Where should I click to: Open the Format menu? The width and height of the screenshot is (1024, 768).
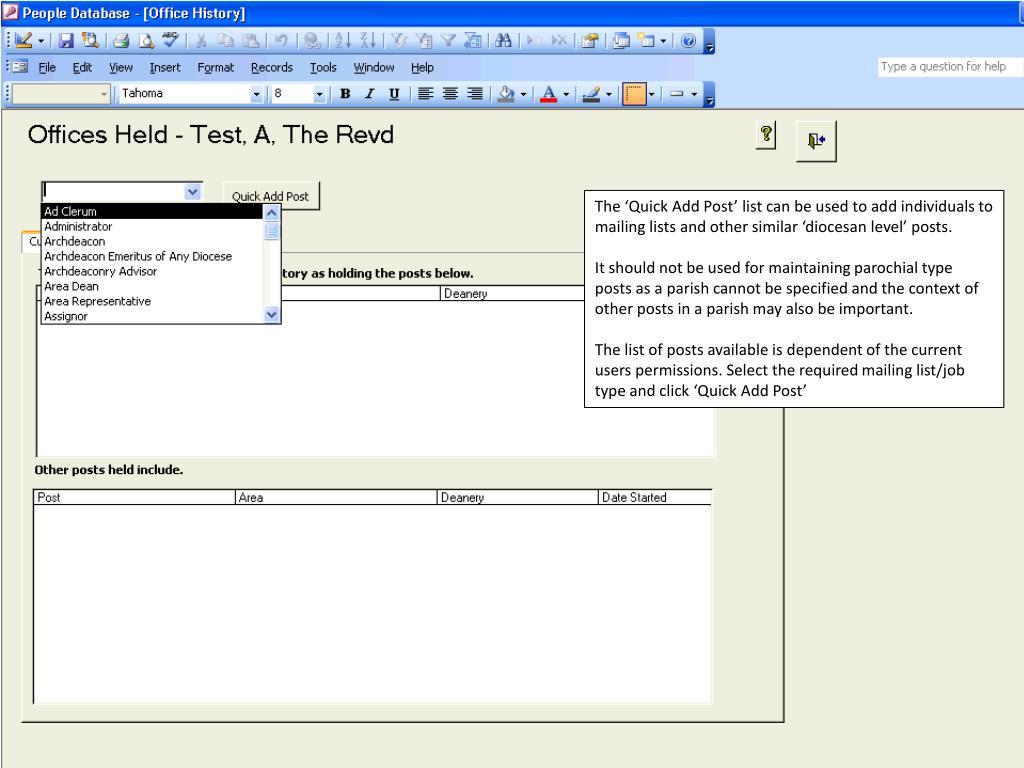pyautogui.click(x=216, y=67)
